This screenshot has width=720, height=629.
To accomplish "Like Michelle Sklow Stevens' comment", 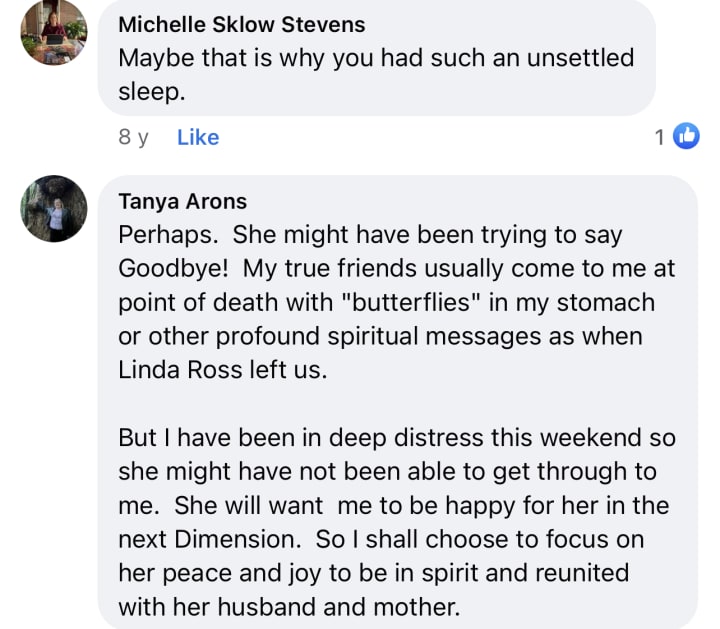I will tap(197, 138).
